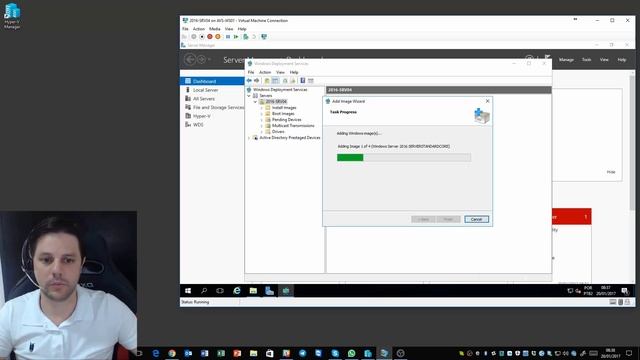Click the Start VM toolbar icon
The image size is (640, 360).
(x=194, y=37)
